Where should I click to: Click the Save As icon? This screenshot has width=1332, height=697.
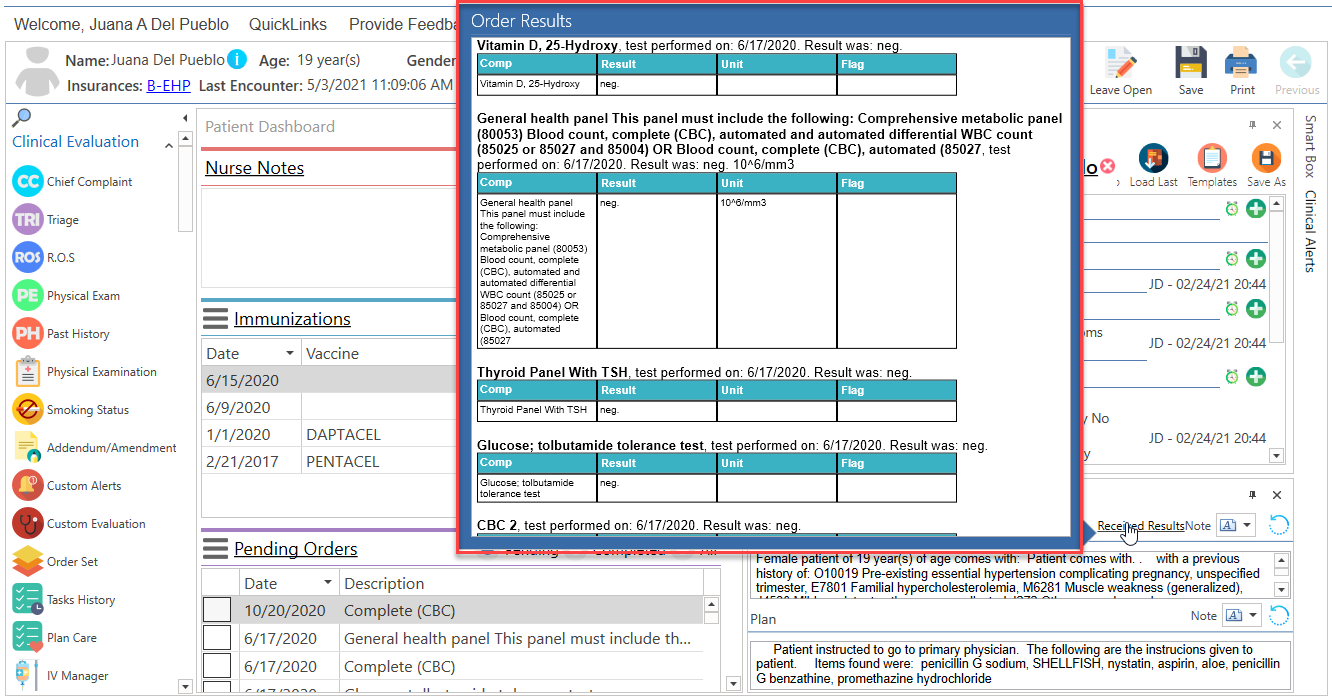click(x=1266, y=165)
